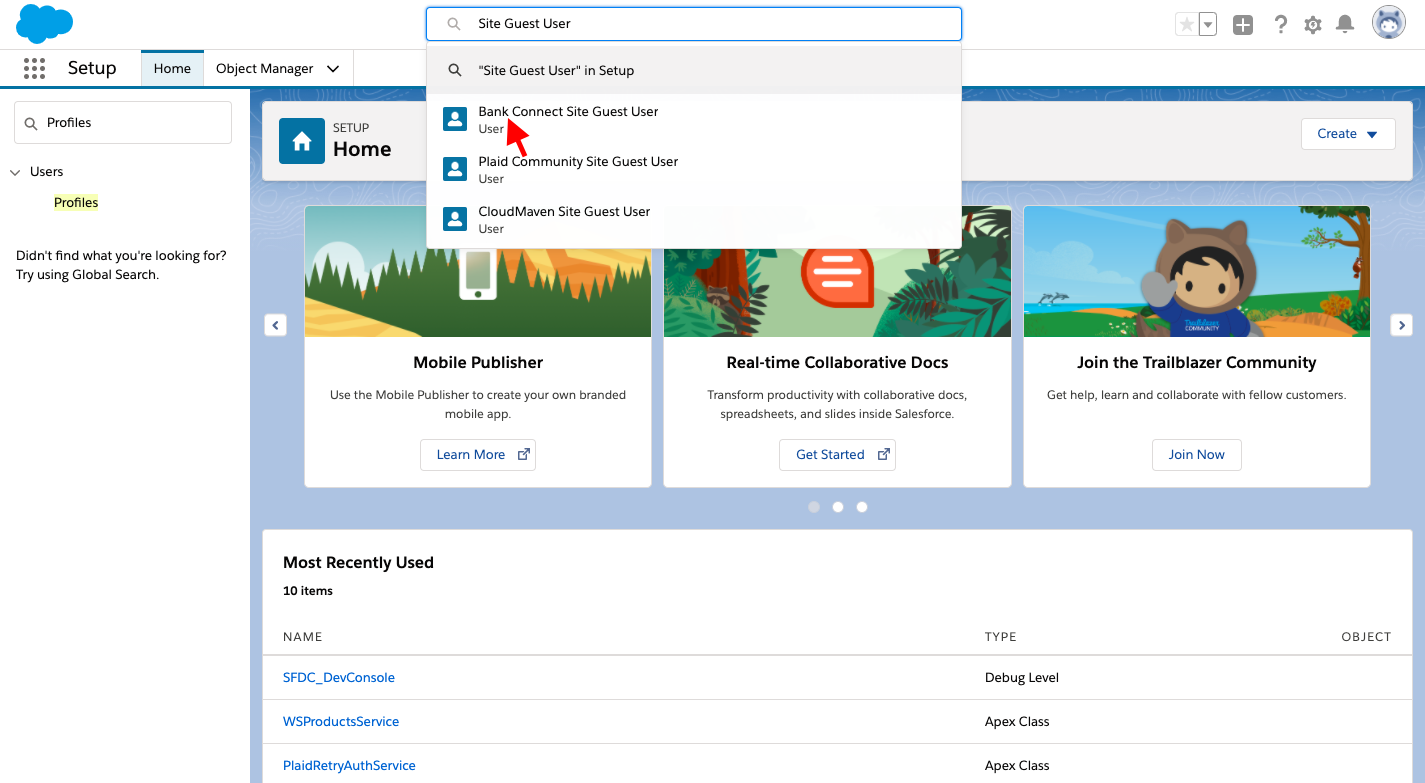Click into the global search field
The image size is (1425, 783).
[694, 24]
